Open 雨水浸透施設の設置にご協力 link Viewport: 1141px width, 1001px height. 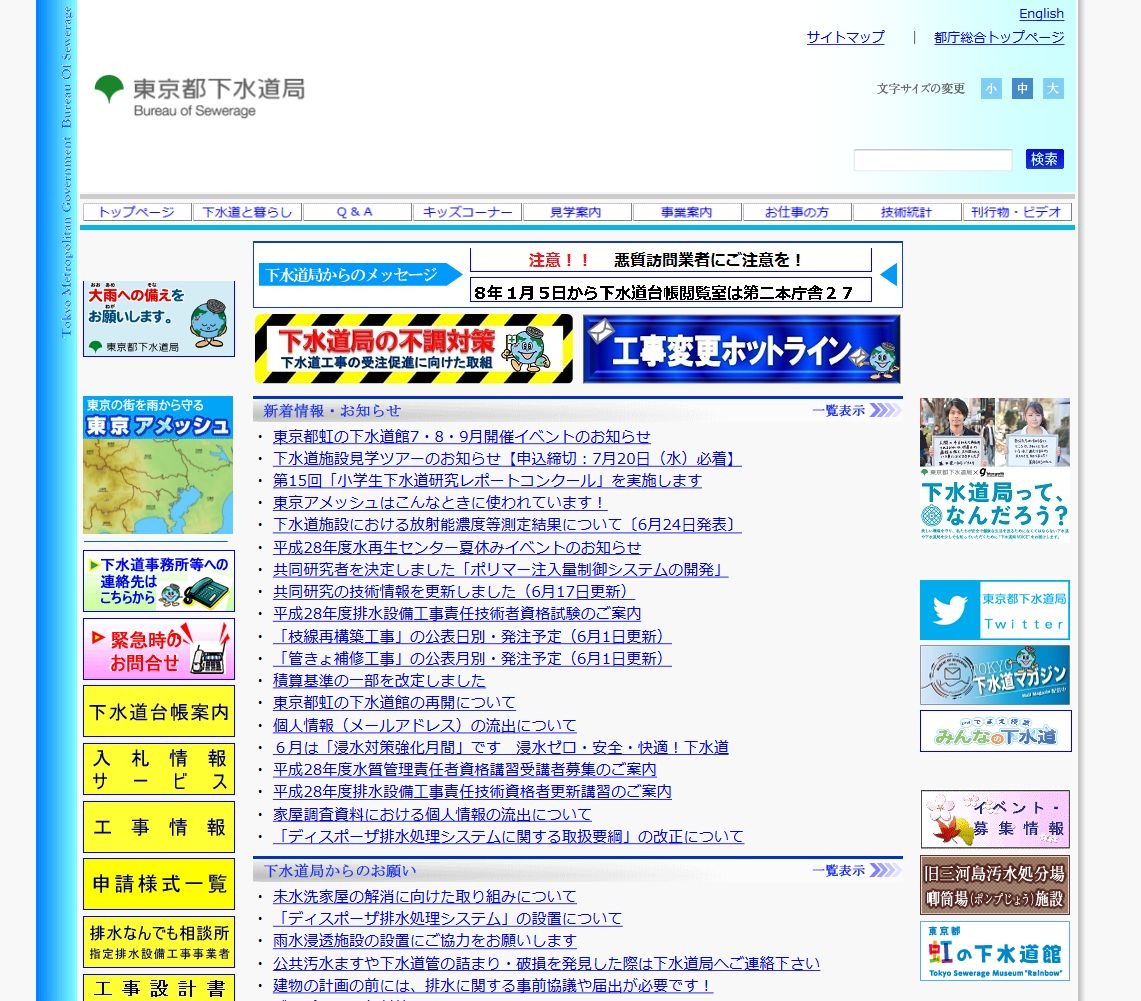click(x=424, y=941)
